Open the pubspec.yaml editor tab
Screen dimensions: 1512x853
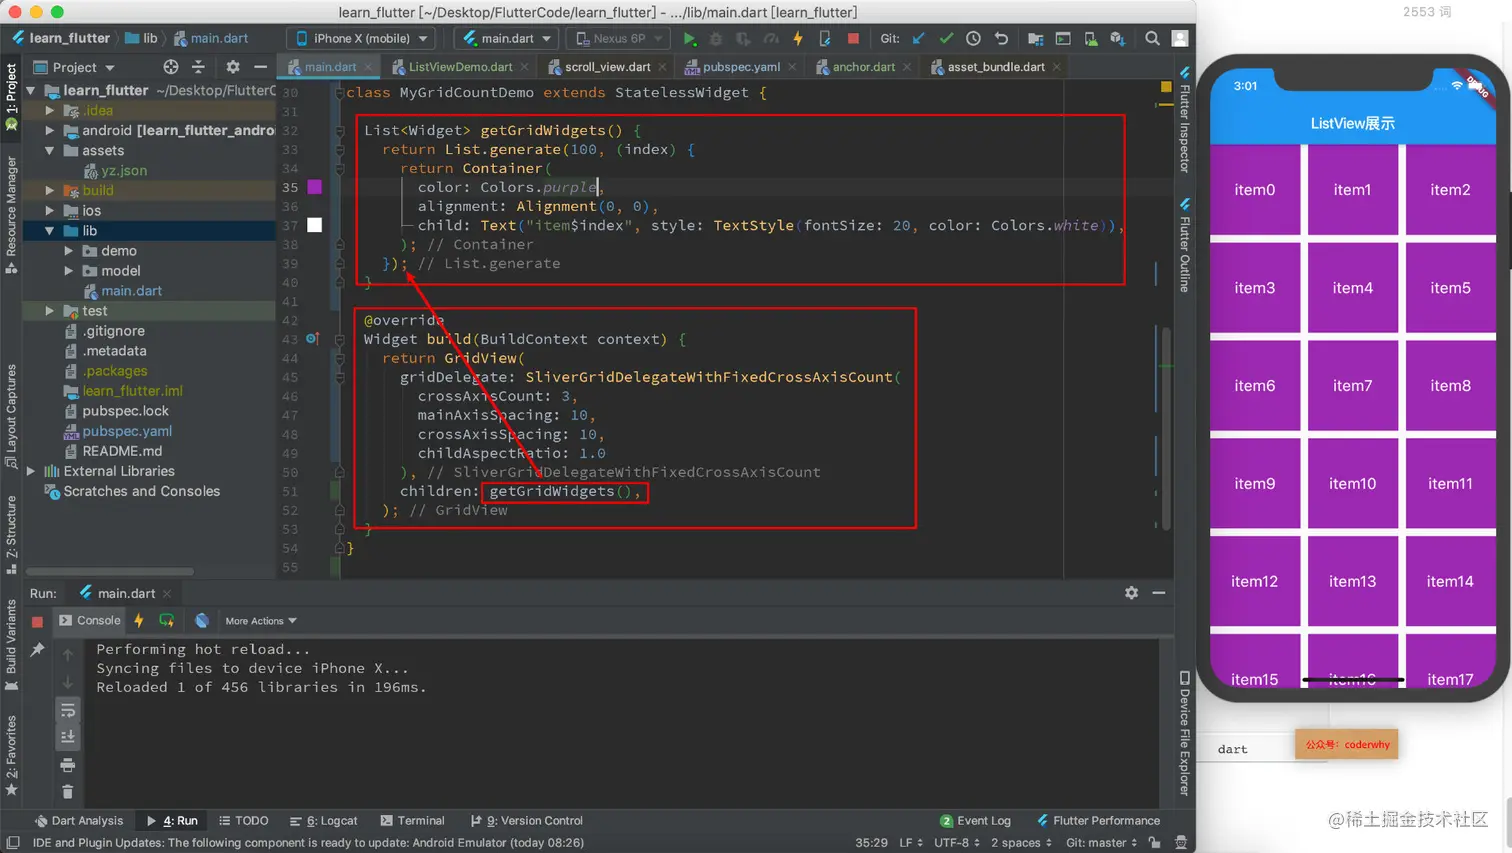click(x=740, y=67)
